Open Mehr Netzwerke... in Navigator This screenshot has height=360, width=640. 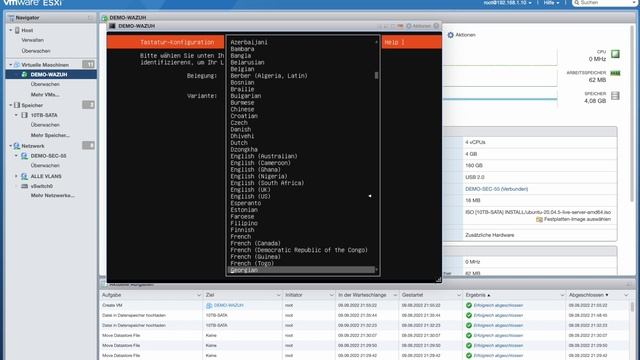pyautogui.click(x=52, y=196)
